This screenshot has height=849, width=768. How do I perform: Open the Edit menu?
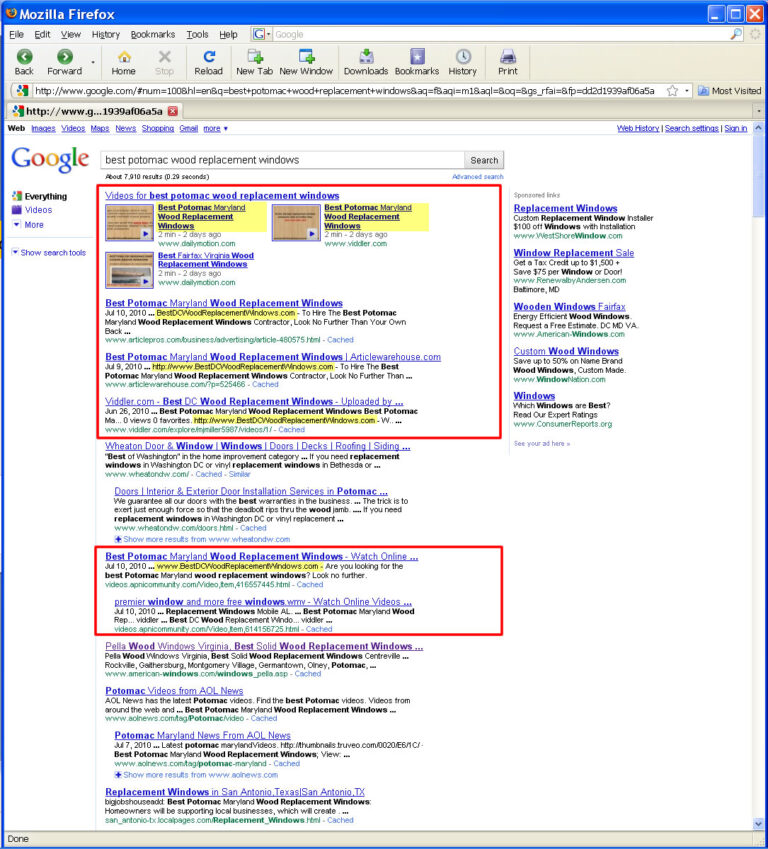pos(42,34)
